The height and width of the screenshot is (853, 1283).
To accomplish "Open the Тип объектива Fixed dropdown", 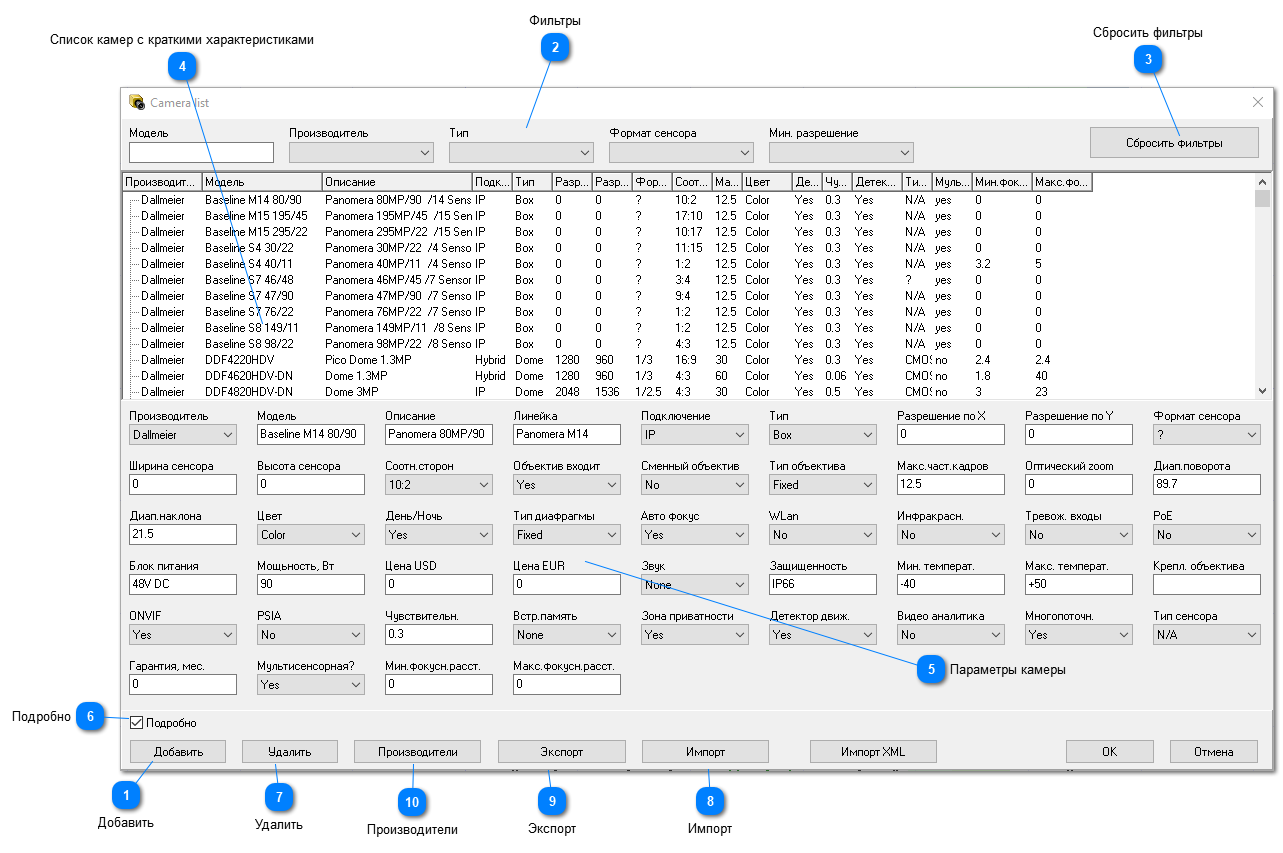I will click(823, 485).
